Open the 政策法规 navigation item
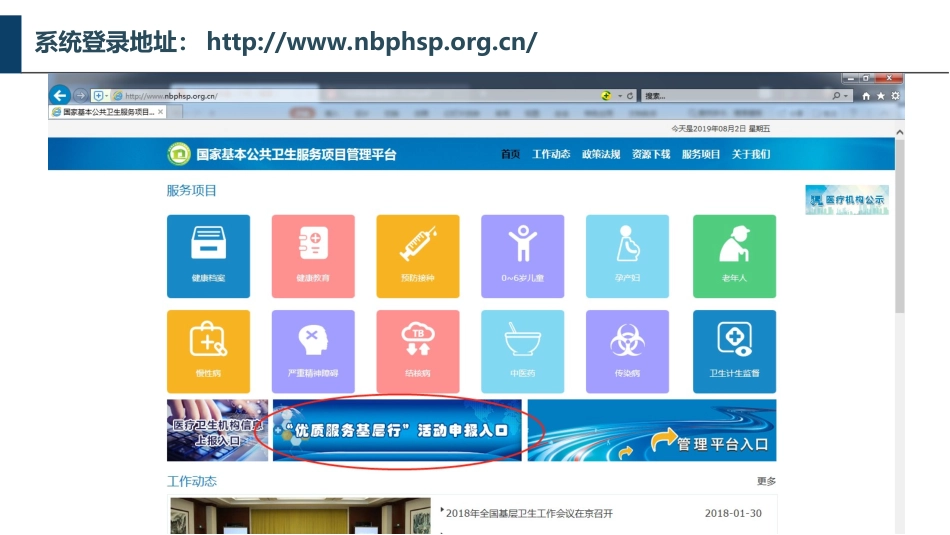The height and width of the screenshot is (535, 950). [x=601, y=154]
